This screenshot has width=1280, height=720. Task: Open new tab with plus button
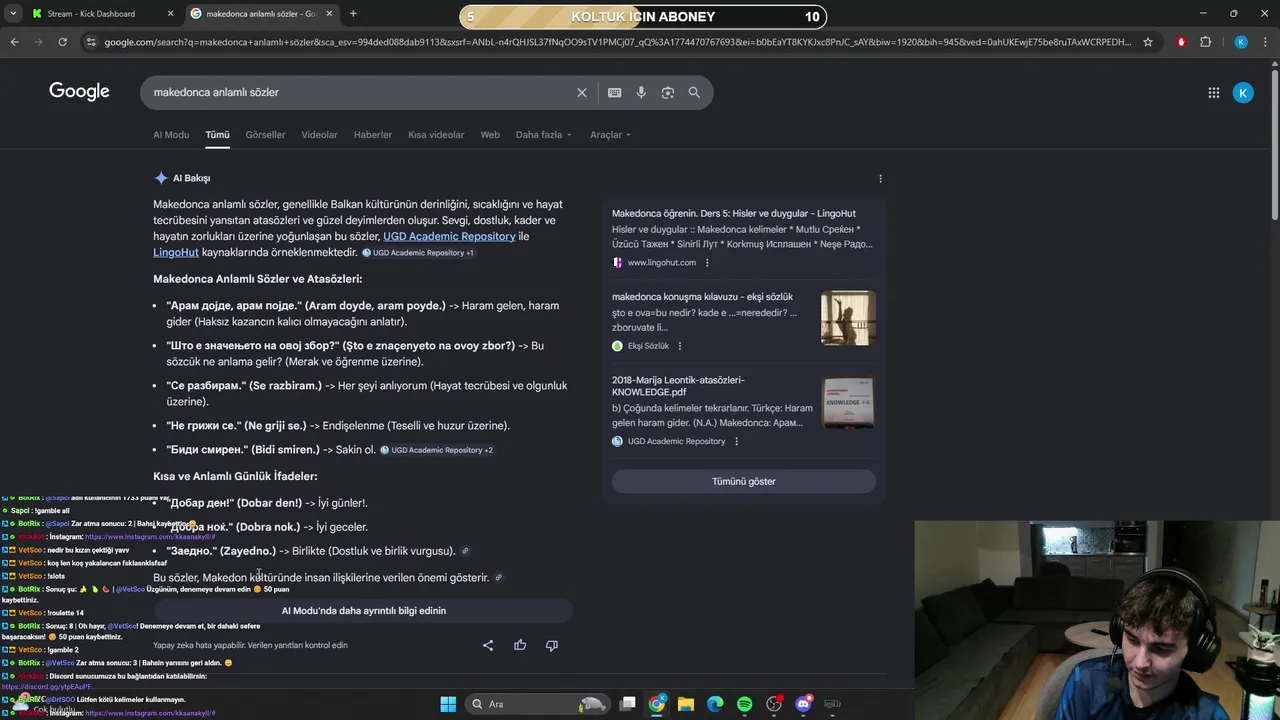pyautogui.click(x=353, y=14)
